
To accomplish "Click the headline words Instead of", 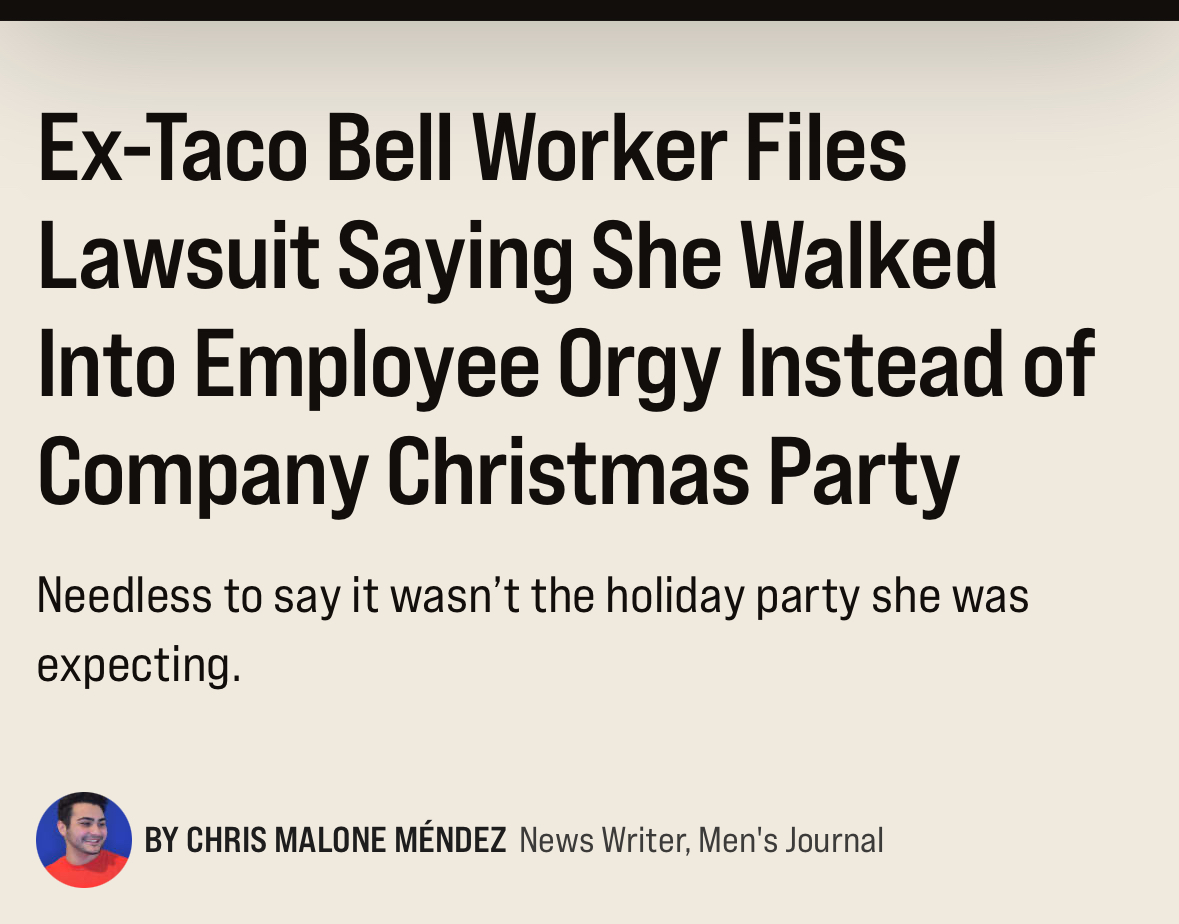I will coord(917,364).
